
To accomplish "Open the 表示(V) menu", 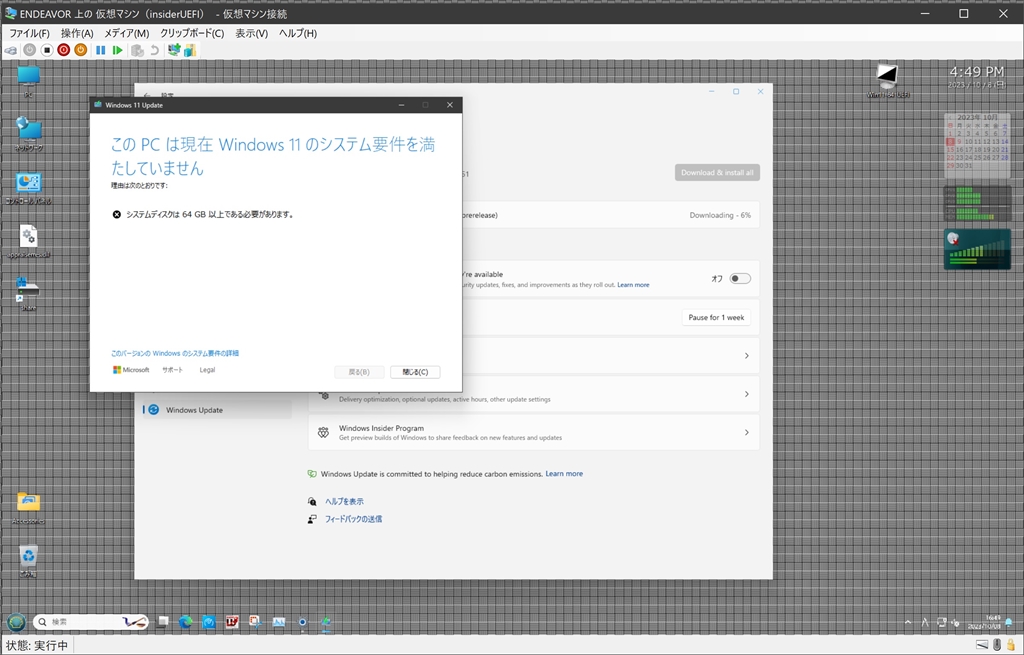I will pyautogui.click(x=251, y=33).
